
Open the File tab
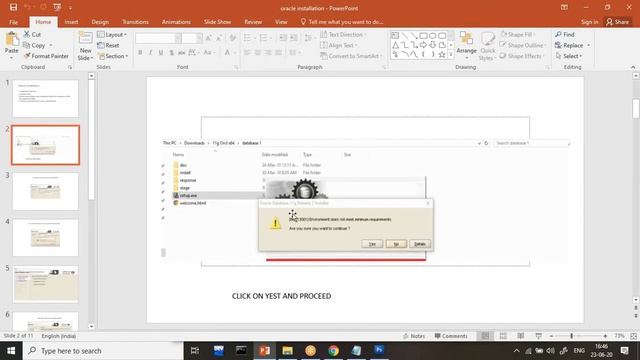pos(13,22)
